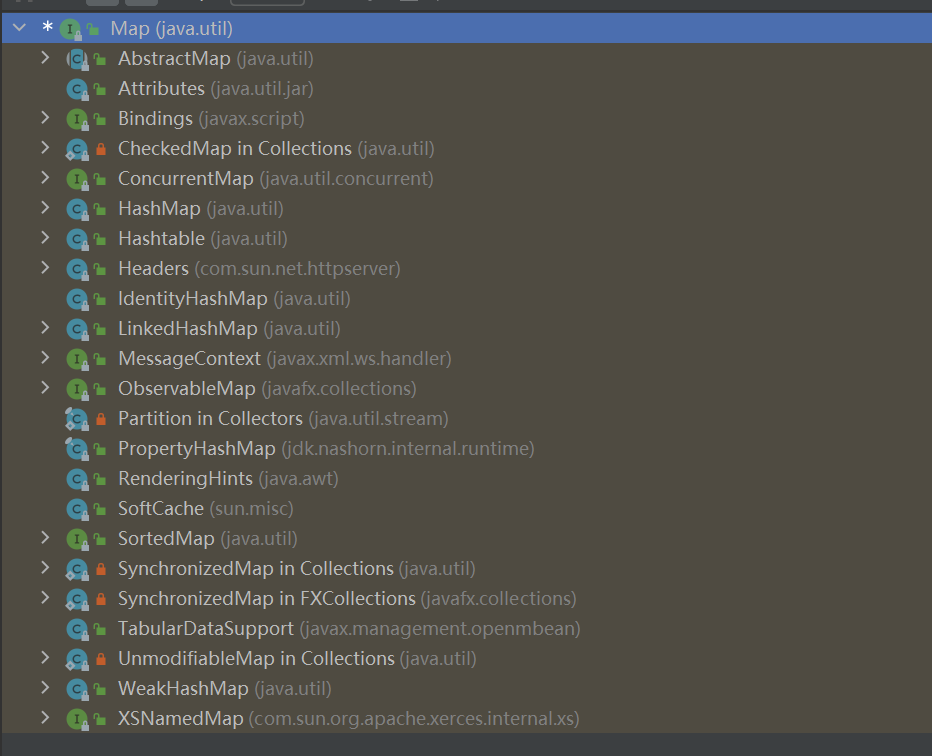Expand the AbstractMap tree node

[44, 58]
